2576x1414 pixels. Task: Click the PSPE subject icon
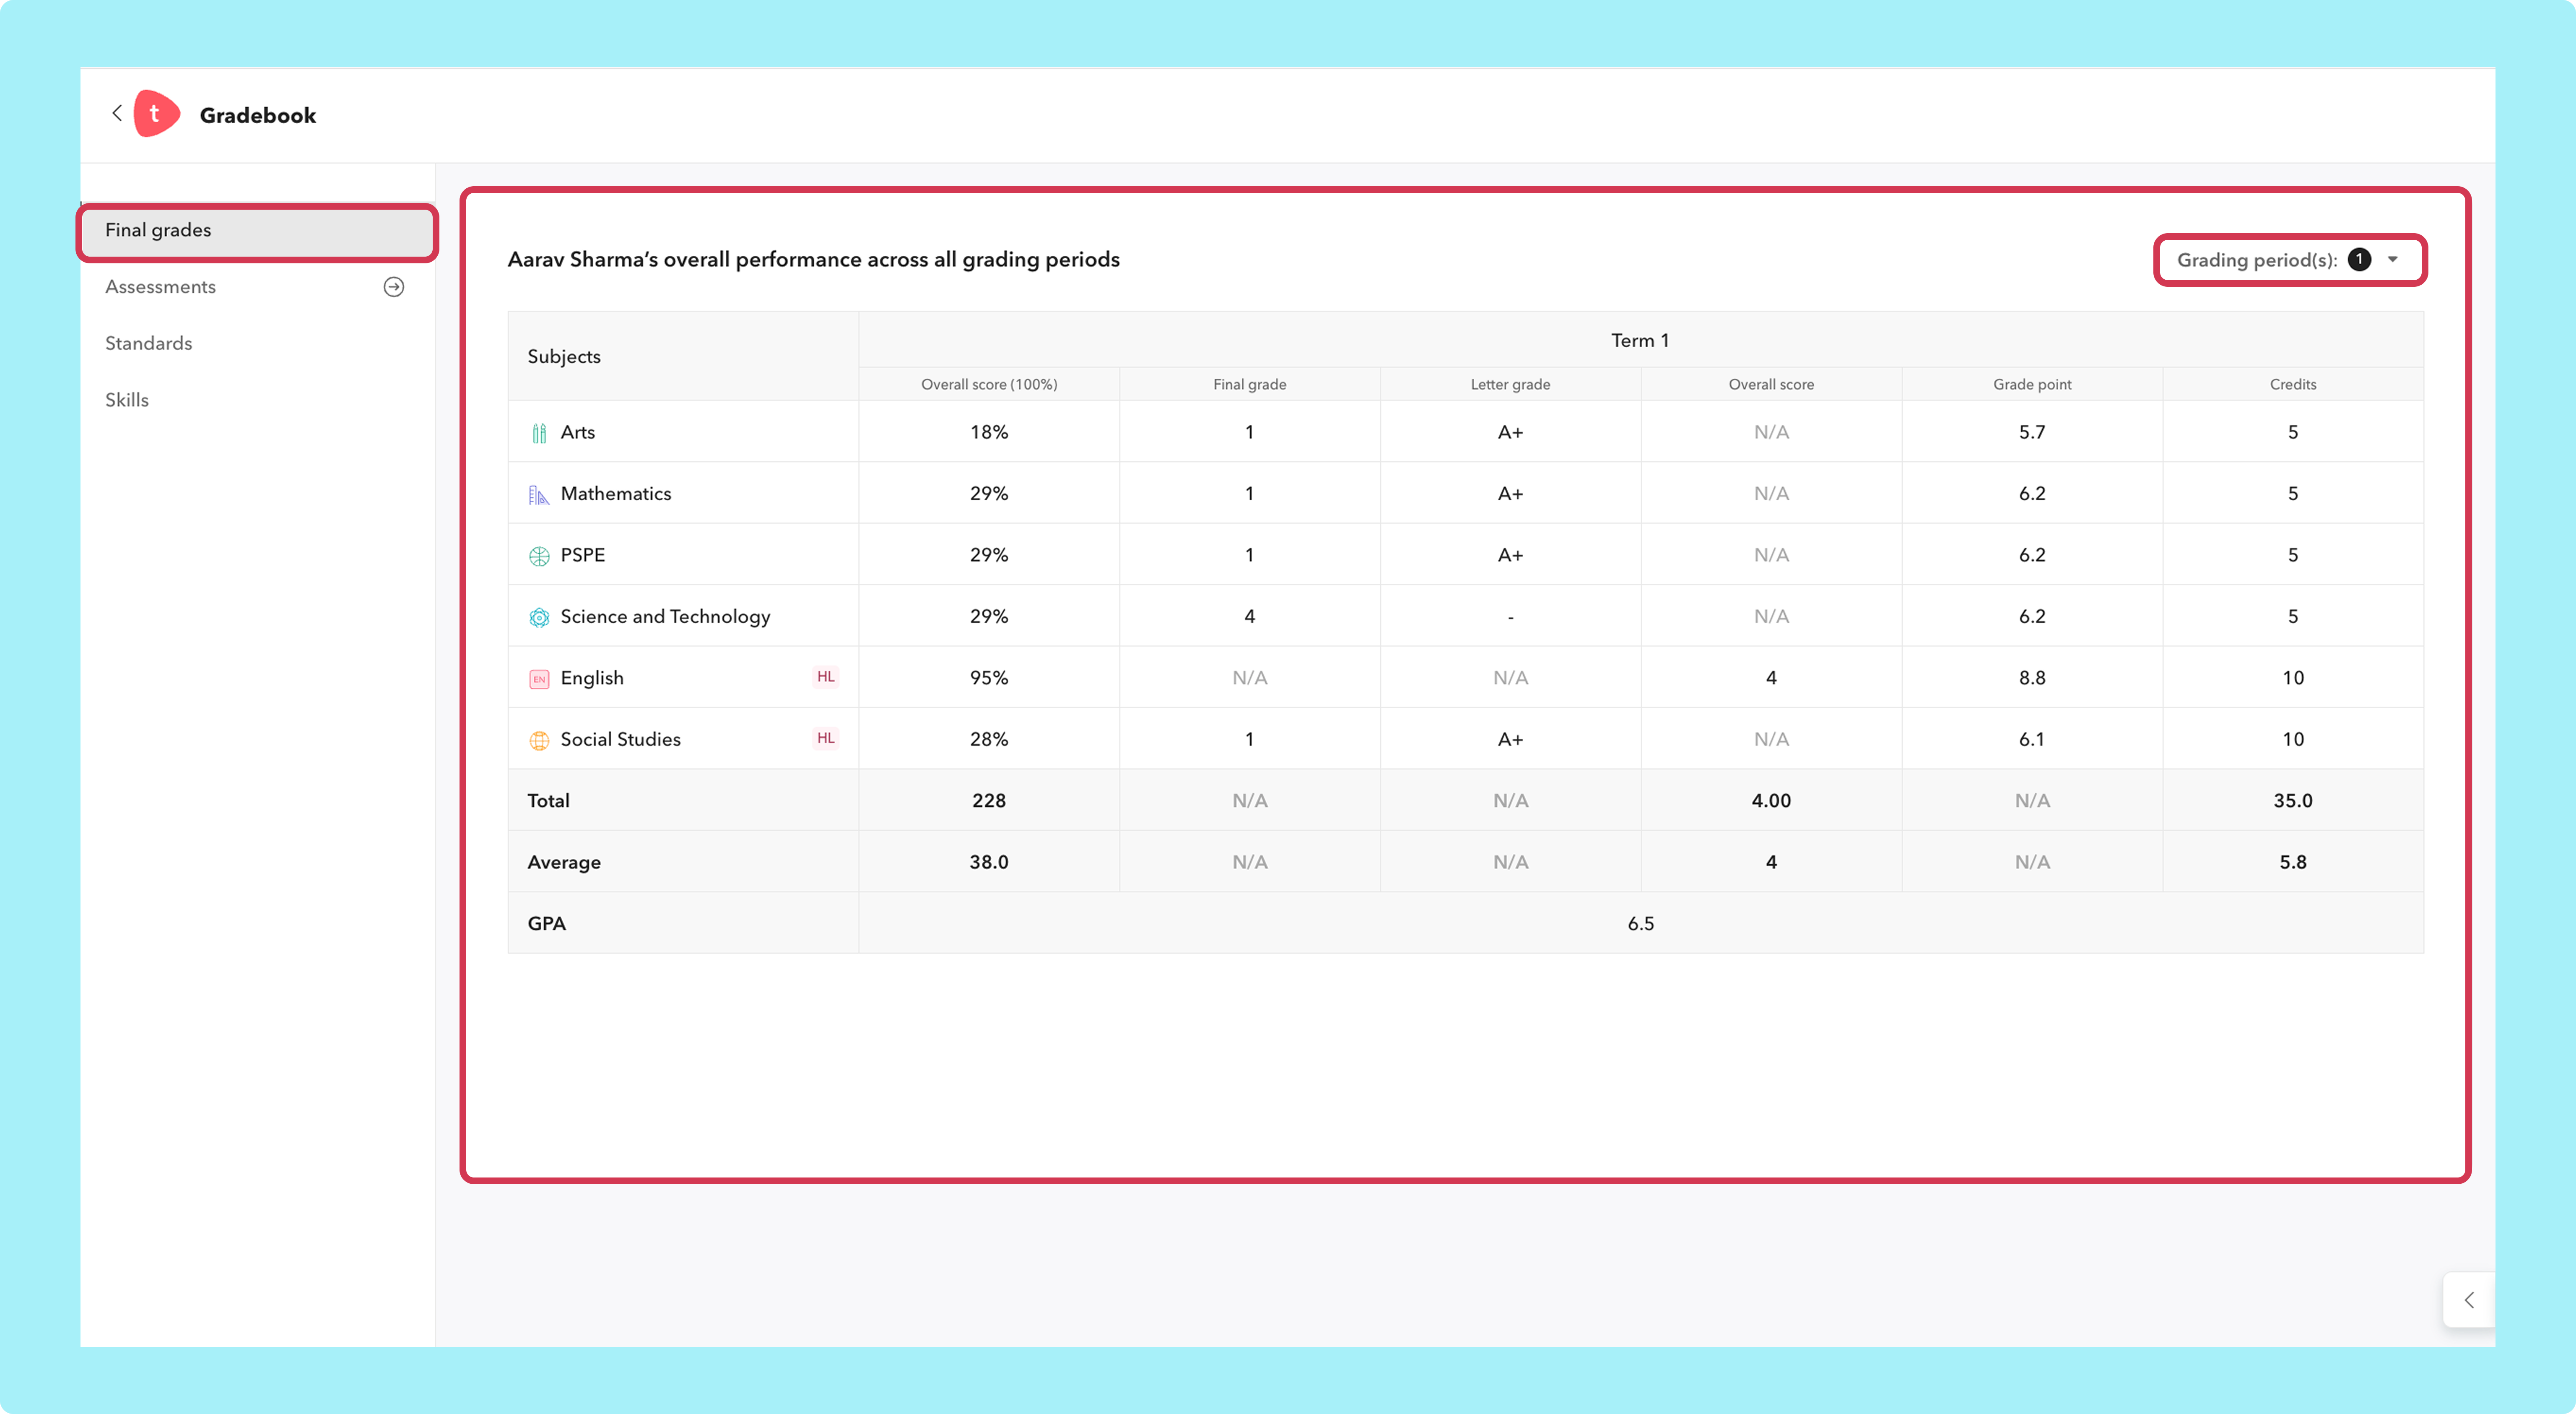pyautogui.click(x=539, y=556)
